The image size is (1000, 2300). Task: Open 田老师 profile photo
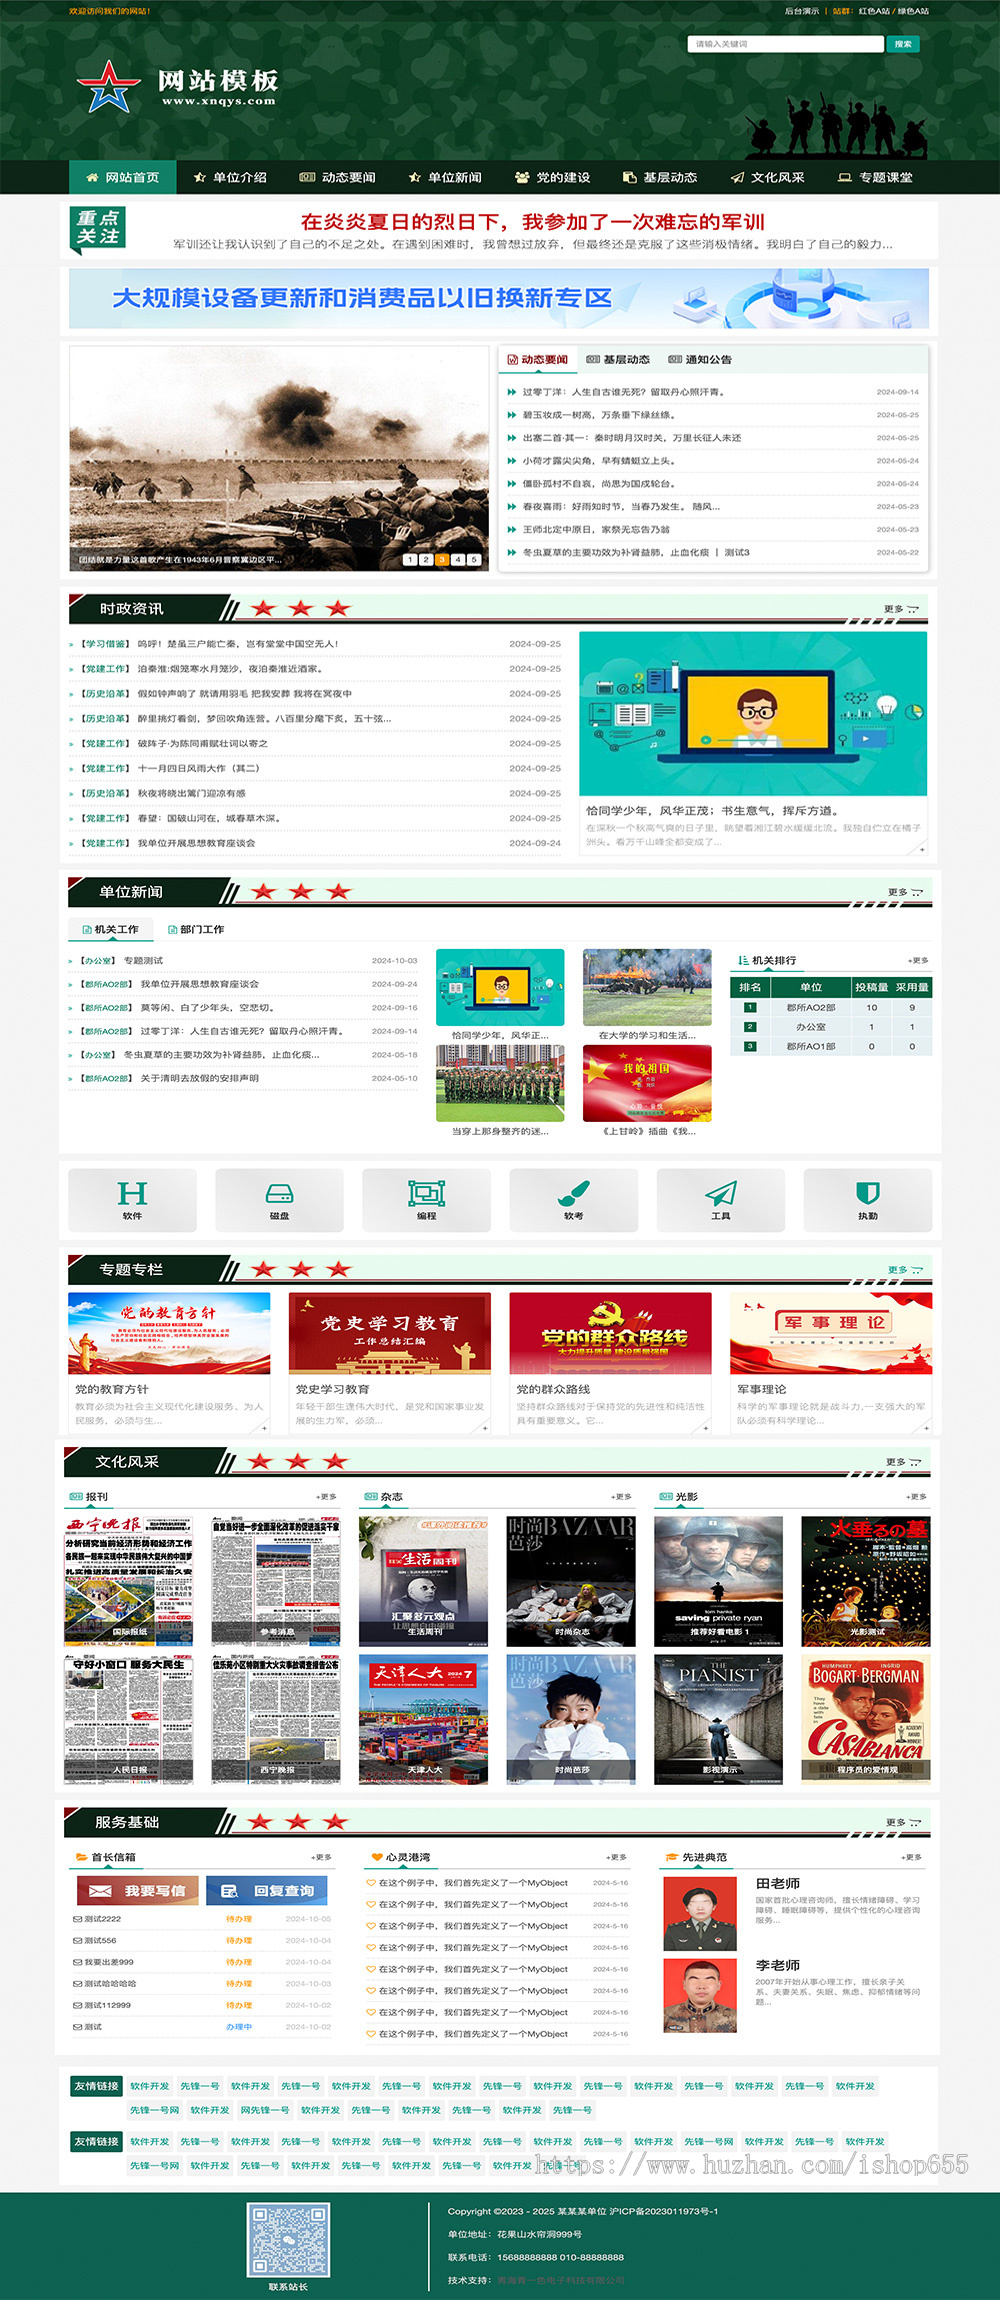(700, 1913)
